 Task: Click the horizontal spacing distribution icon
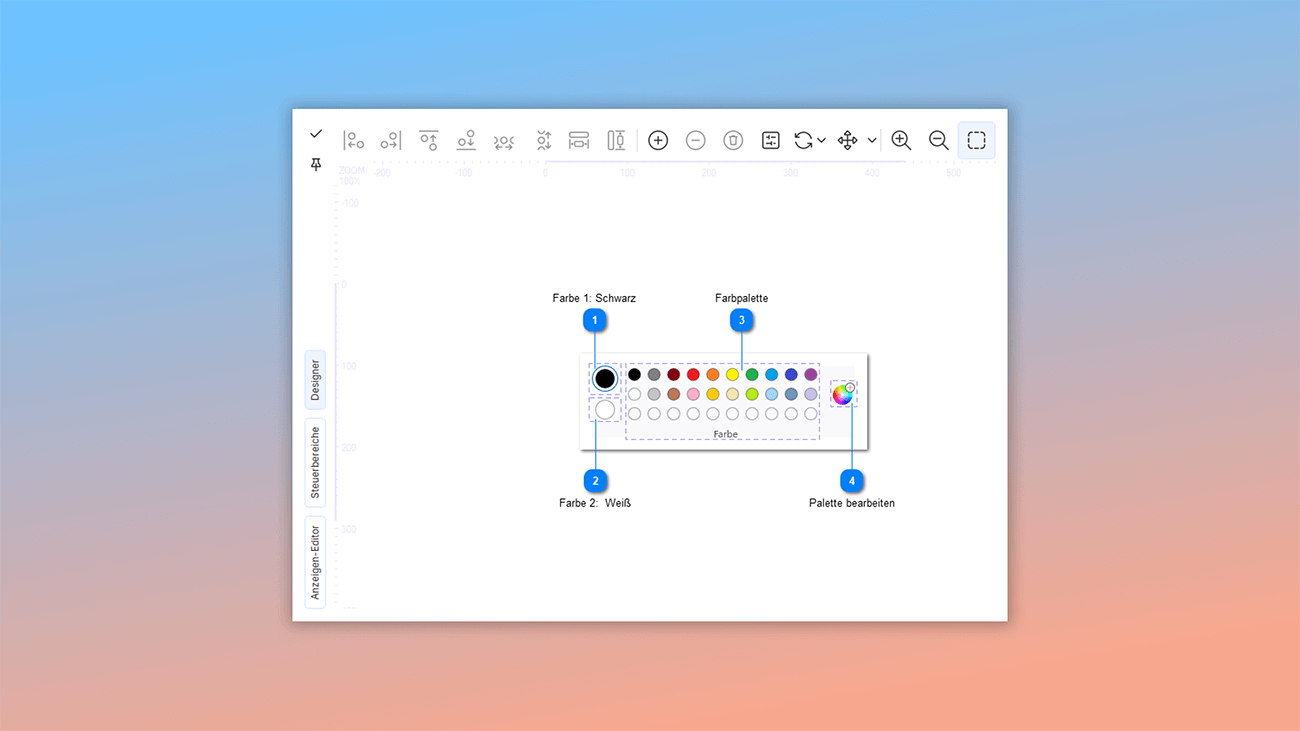[504, 140]
